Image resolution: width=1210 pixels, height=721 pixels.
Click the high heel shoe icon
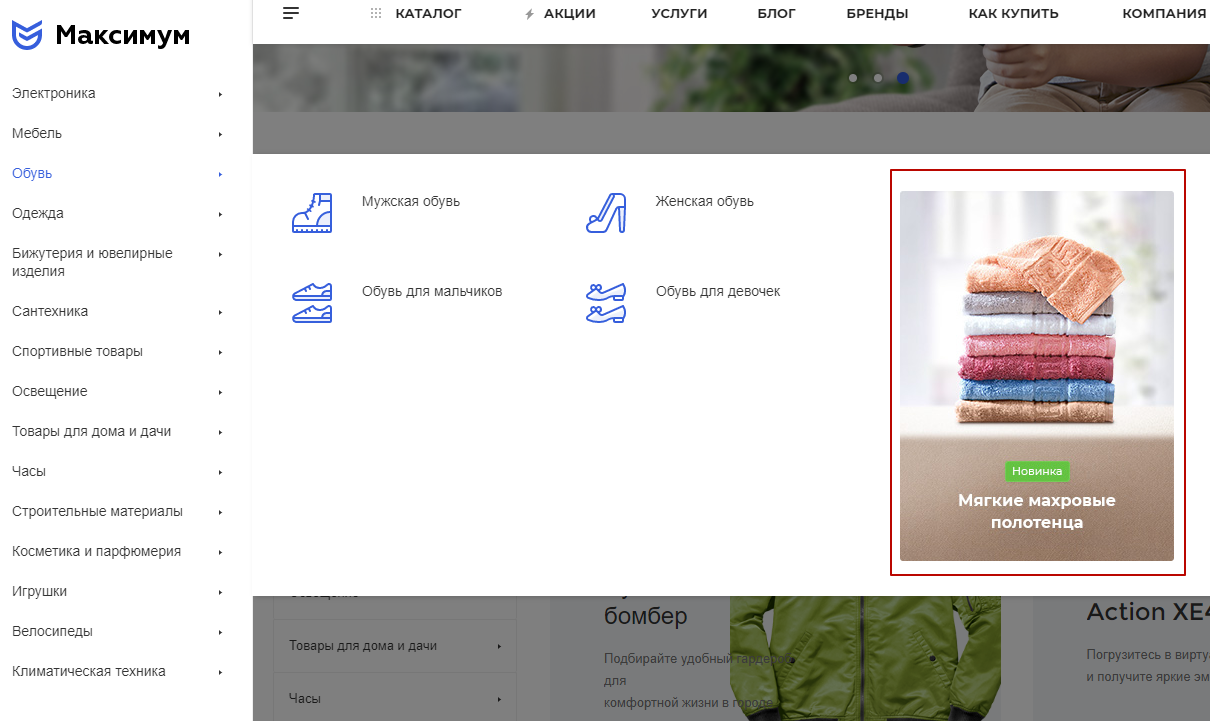tap(606, 213)
